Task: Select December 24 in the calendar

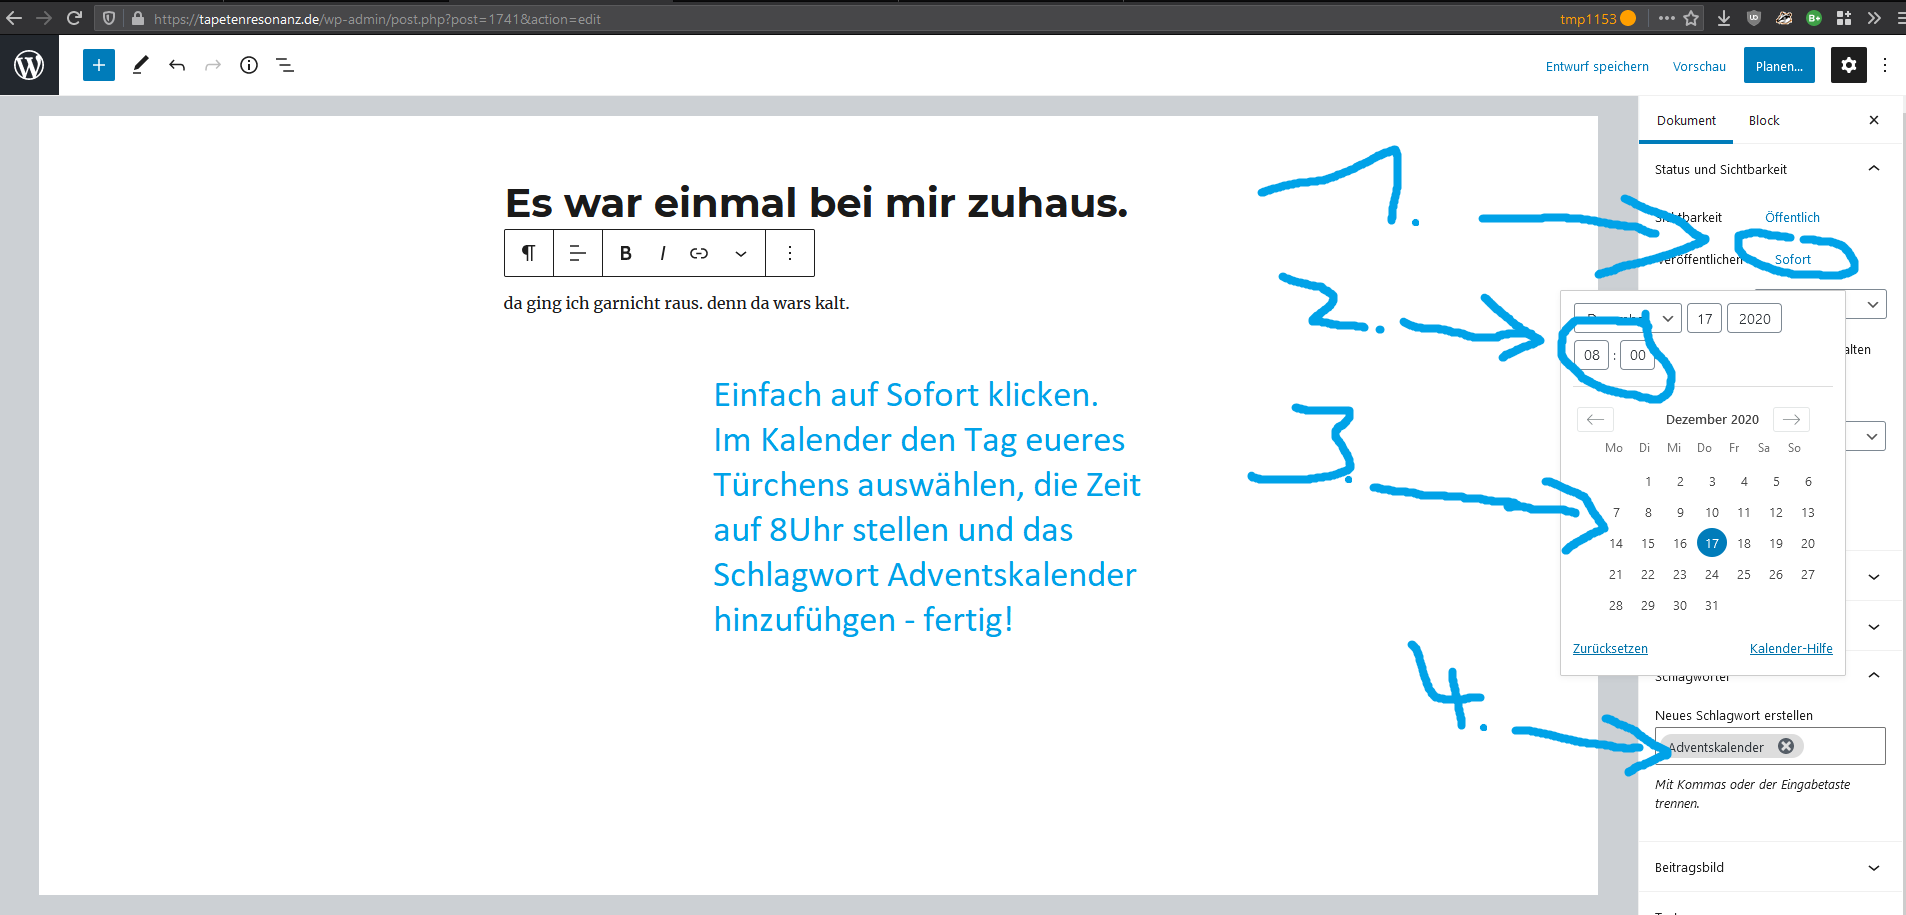Action: pos(1711,574)
